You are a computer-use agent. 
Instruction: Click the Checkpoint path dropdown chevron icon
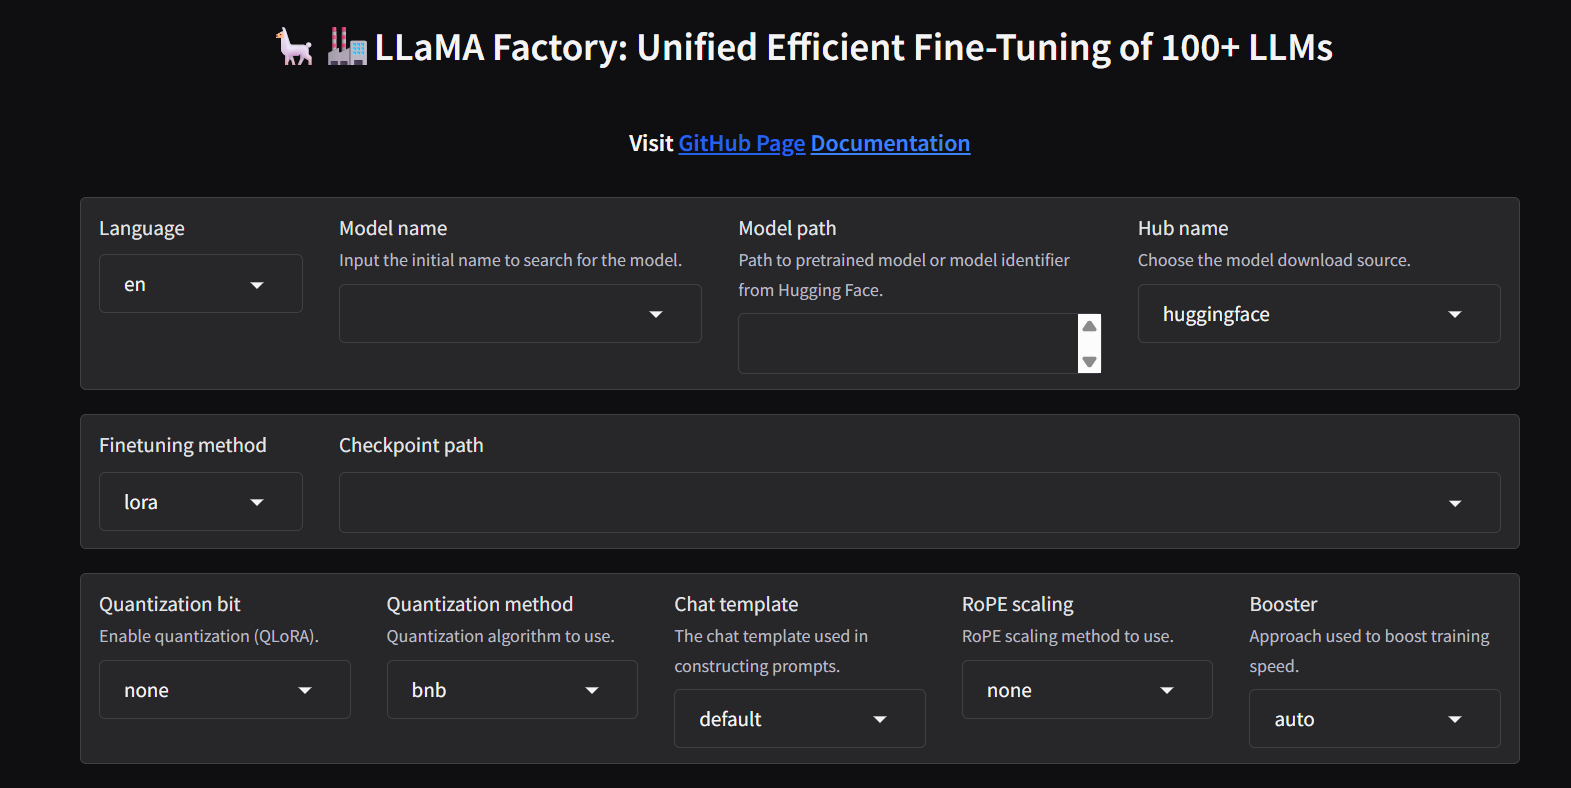pos(1455,503)
